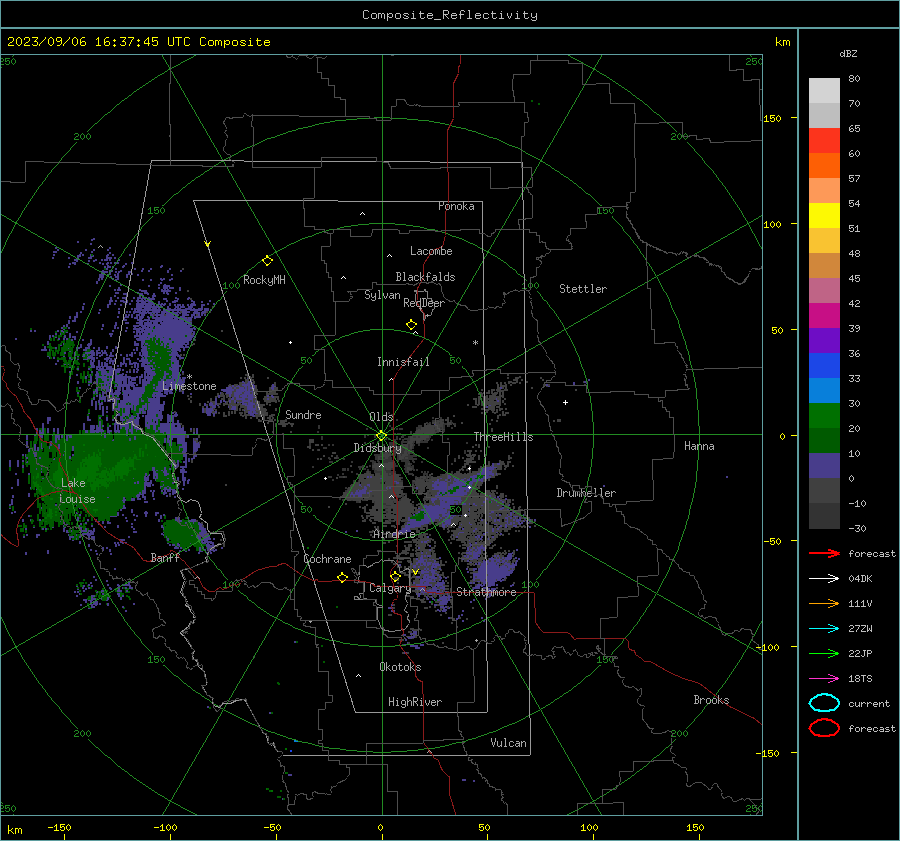Select the 65 dBZ red color swatch

click(824, 141)
